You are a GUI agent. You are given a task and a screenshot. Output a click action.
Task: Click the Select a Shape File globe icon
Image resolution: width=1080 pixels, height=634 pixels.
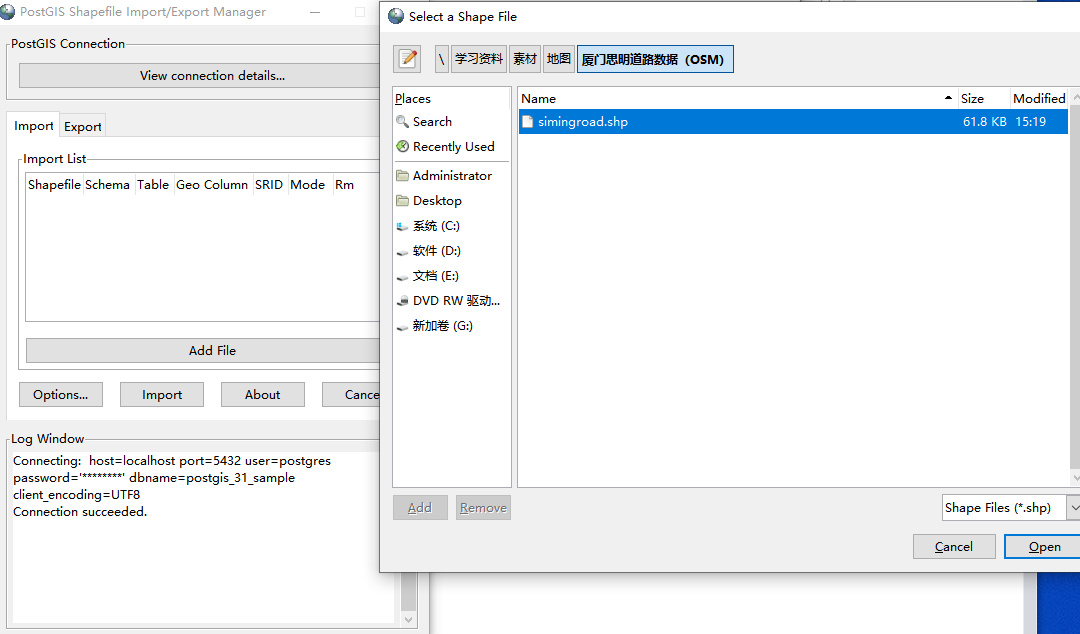(395, 17)
